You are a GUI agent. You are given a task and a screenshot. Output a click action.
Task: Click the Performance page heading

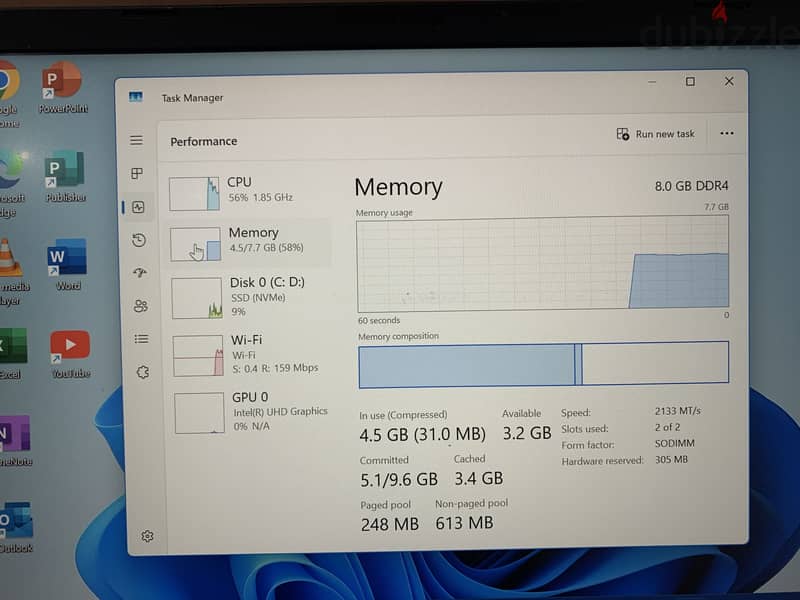pyautogui.click(x=204, y=141)
